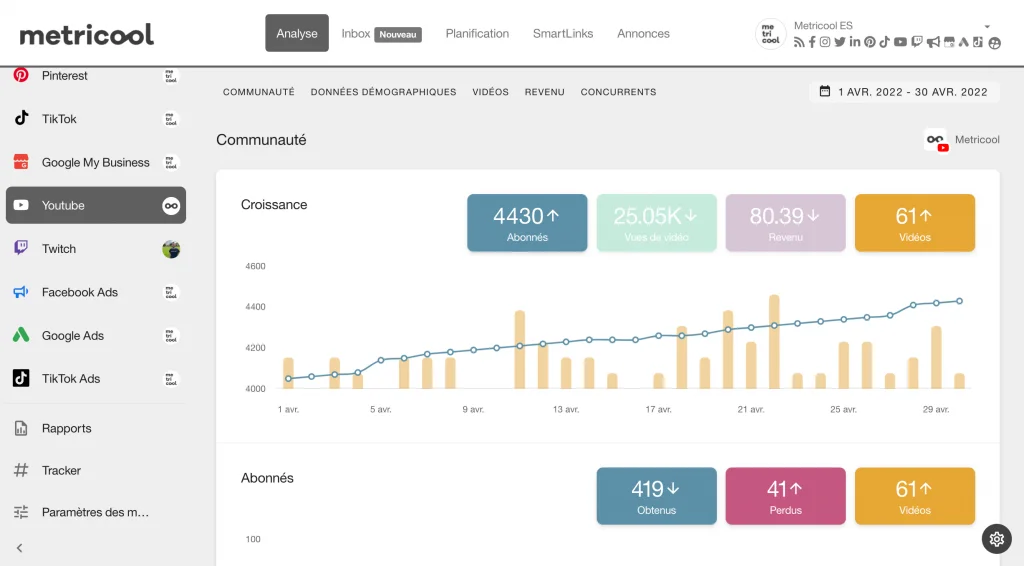The image size is (1024, 566).
Task: Click the last round icon in header row
Action: (995, 43)
